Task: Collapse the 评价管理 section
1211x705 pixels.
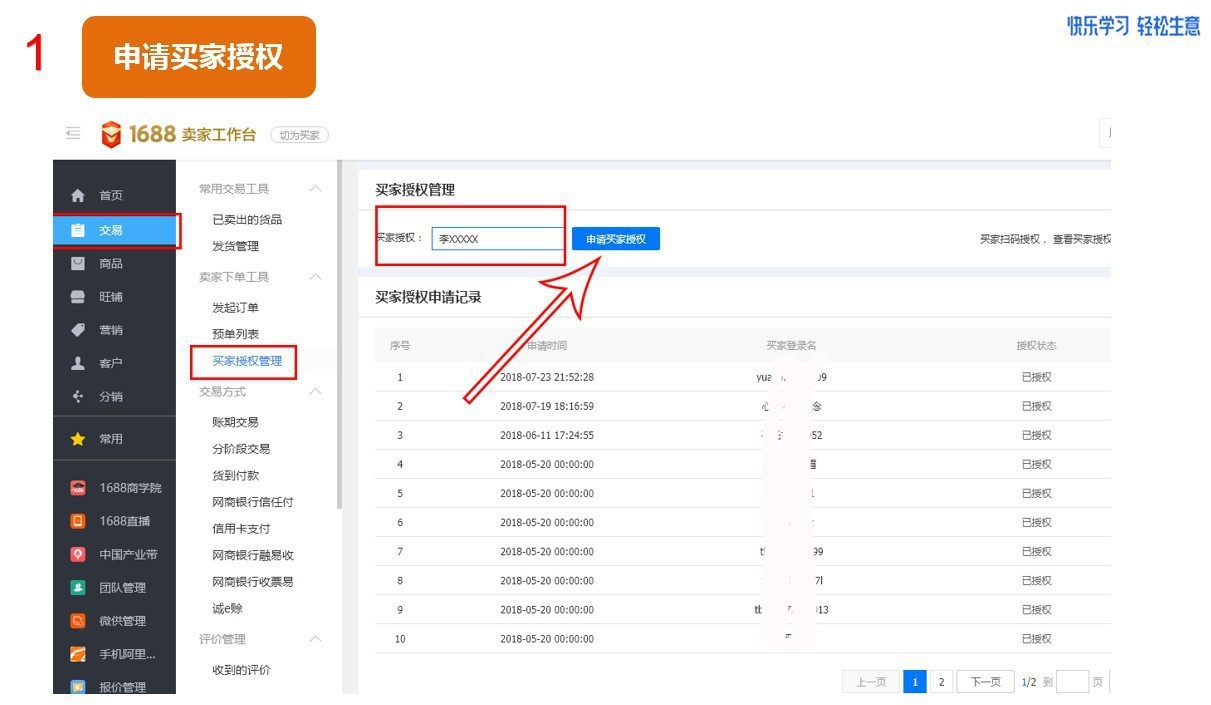Action: [x=315, y=639]
